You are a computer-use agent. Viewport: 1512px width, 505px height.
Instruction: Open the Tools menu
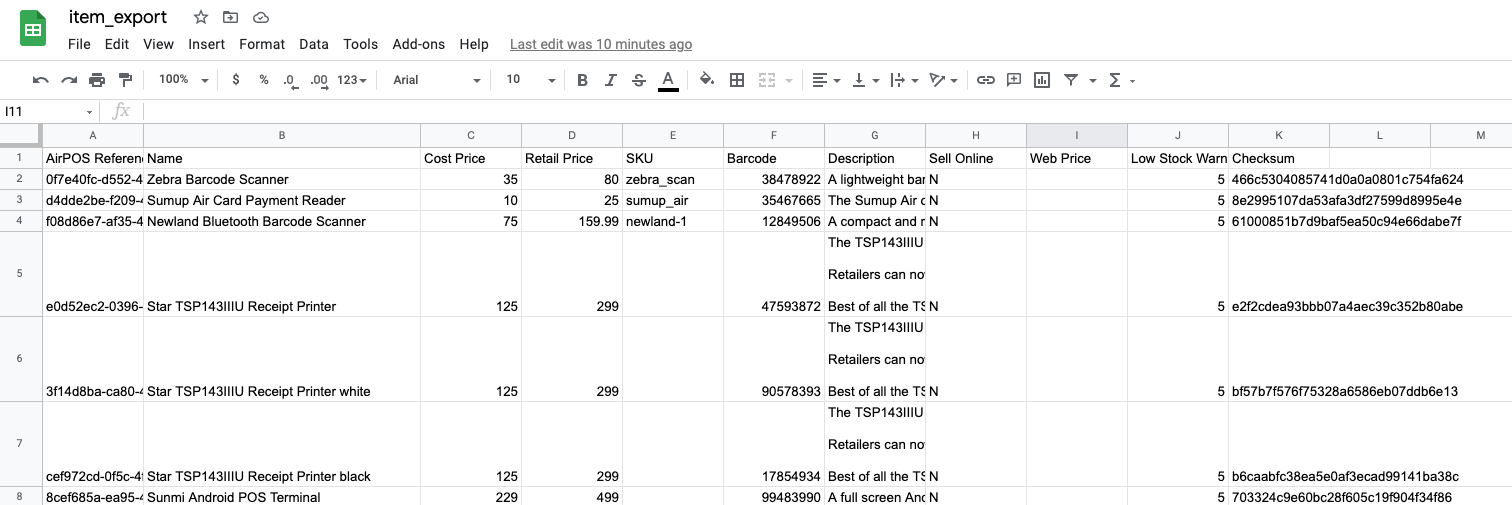(x=360, y=44)
